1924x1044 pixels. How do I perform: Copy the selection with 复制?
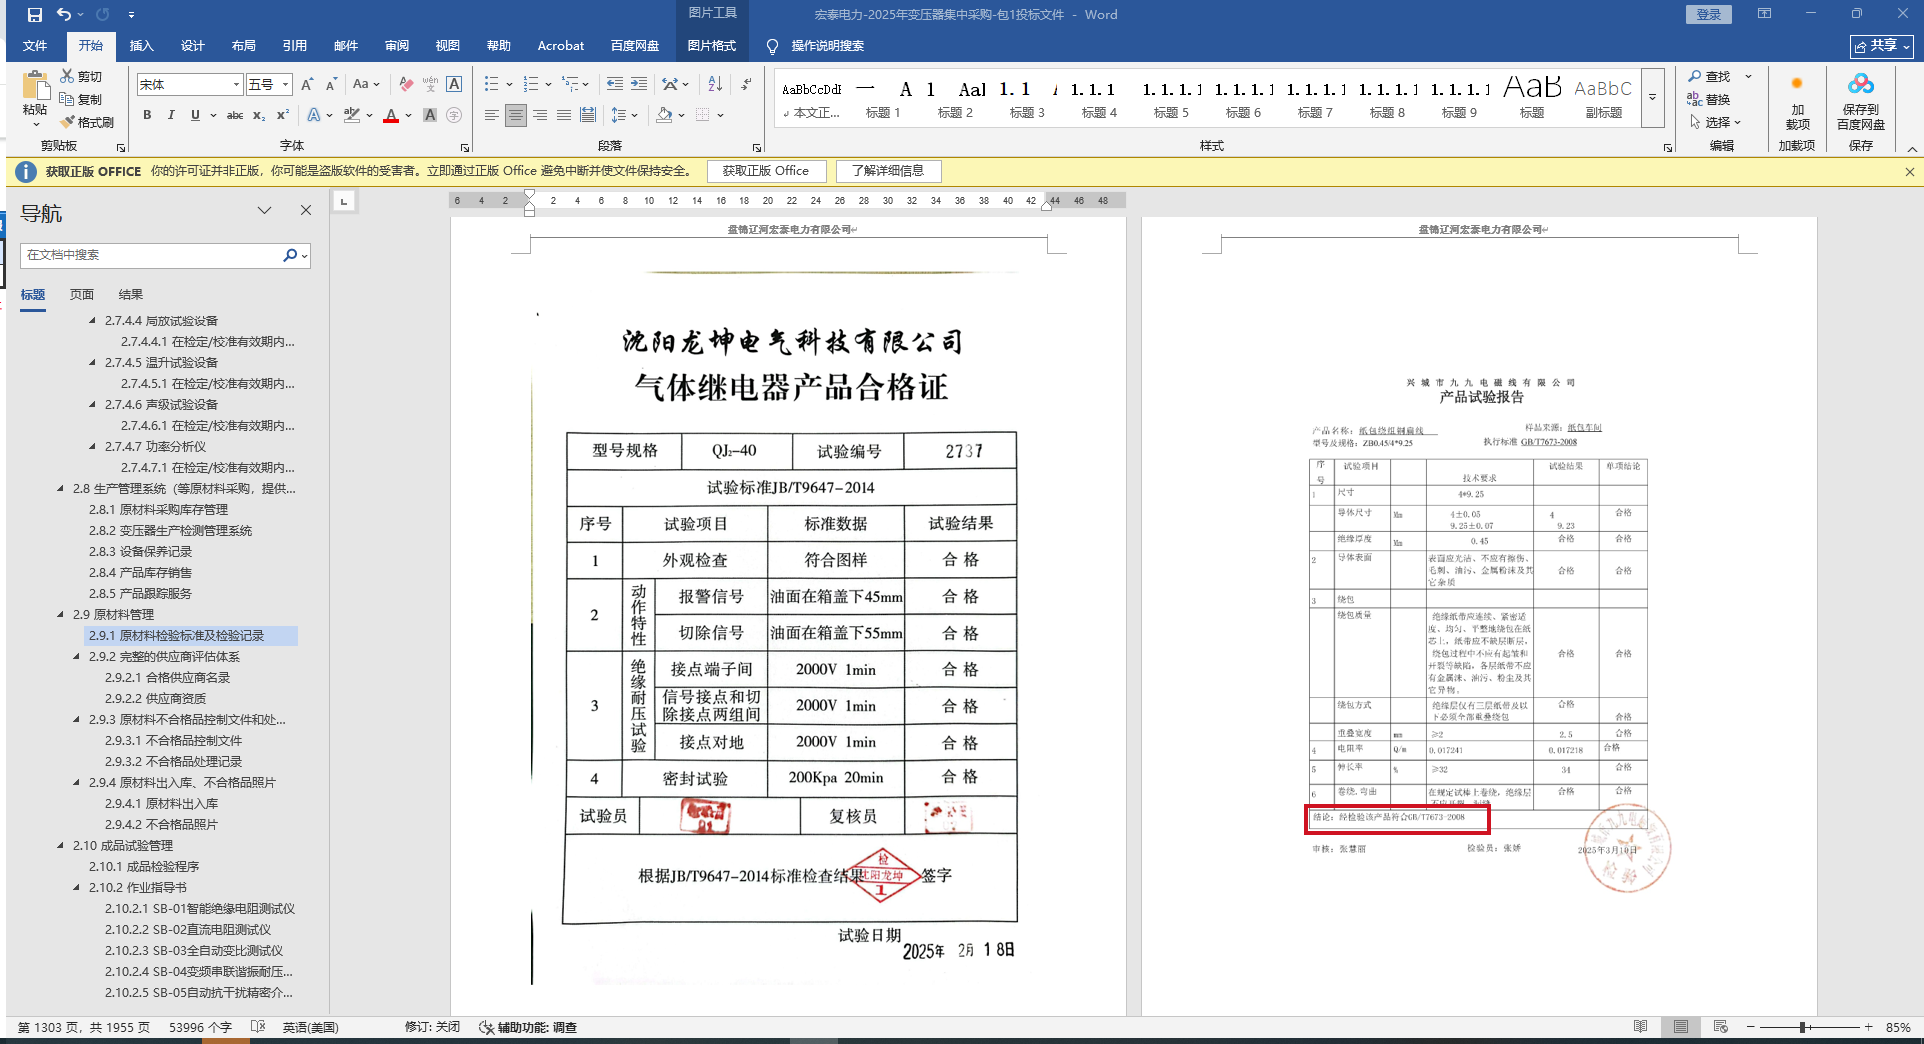pyautogui.click(x=81, y=99)
